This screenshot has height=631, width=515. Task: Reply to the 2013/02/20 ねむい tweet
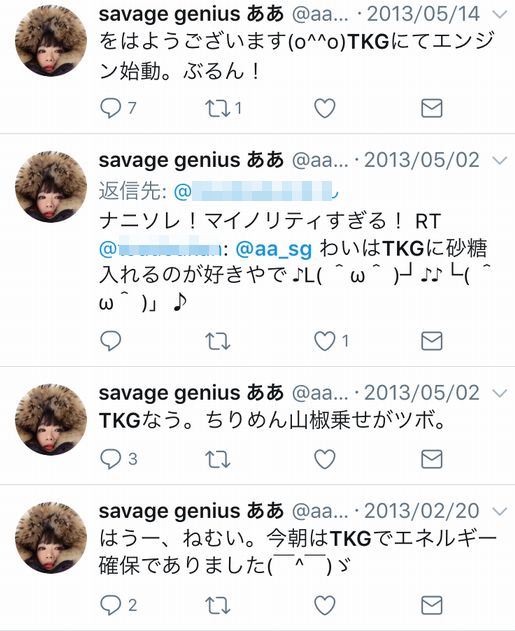(x=110, y=605)
